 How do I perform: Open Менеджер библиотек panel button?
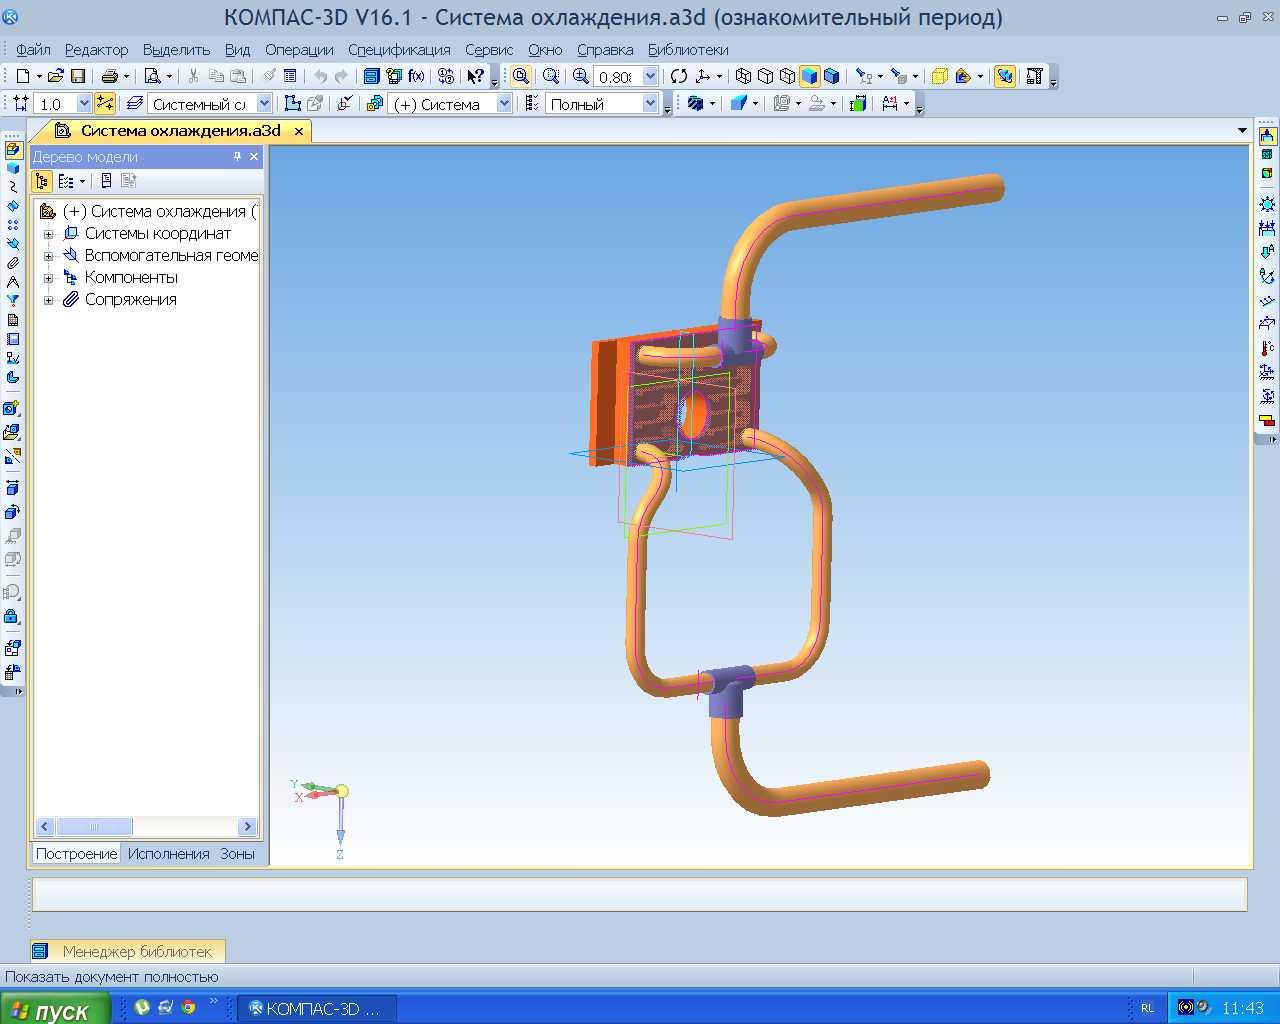coord(126,951)
